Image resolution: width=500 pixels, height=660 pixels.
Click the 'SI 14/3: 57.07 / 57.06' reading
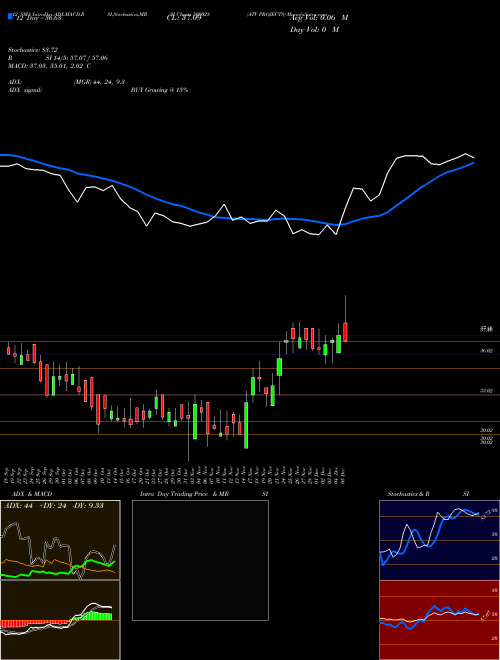click(77, 58)
